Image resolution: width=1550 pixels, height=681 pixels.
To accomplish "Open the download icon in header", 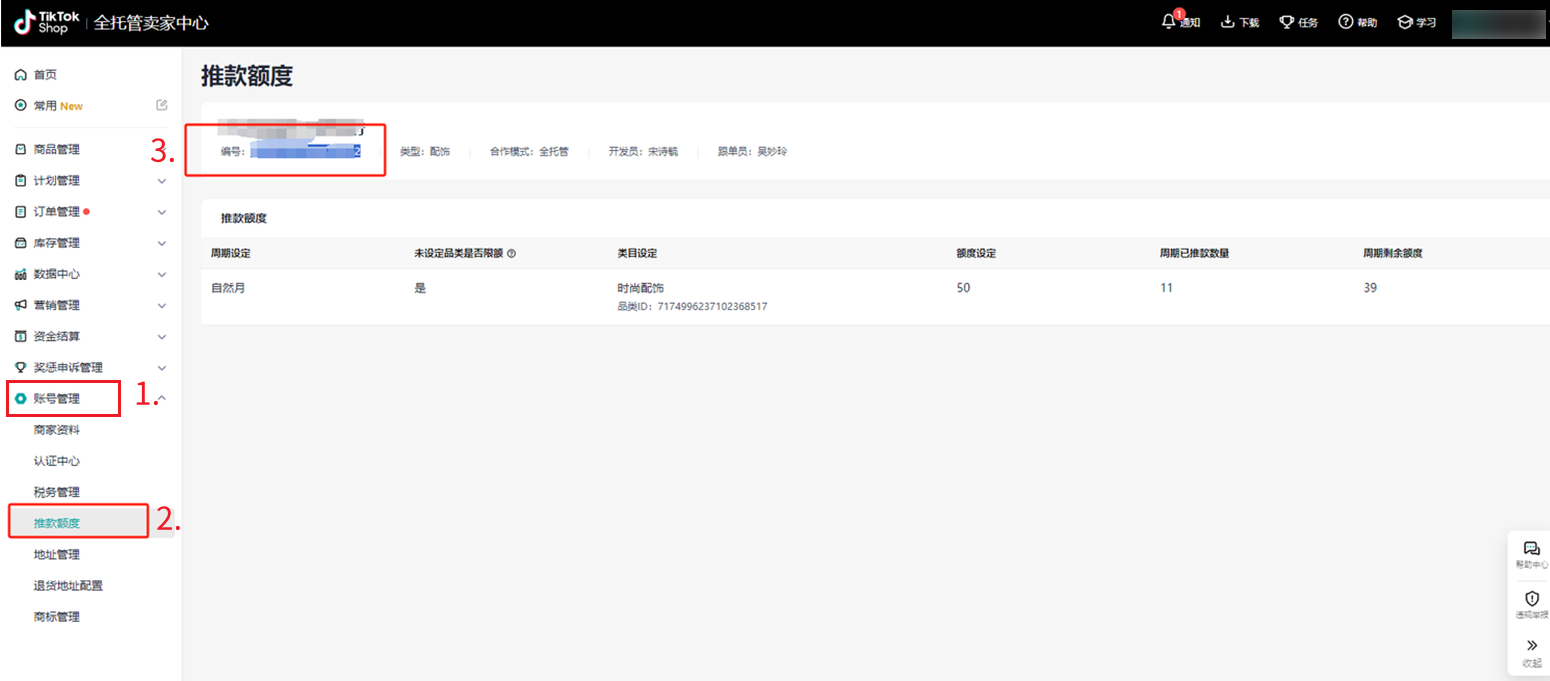I will click(x=1228, y=22).
